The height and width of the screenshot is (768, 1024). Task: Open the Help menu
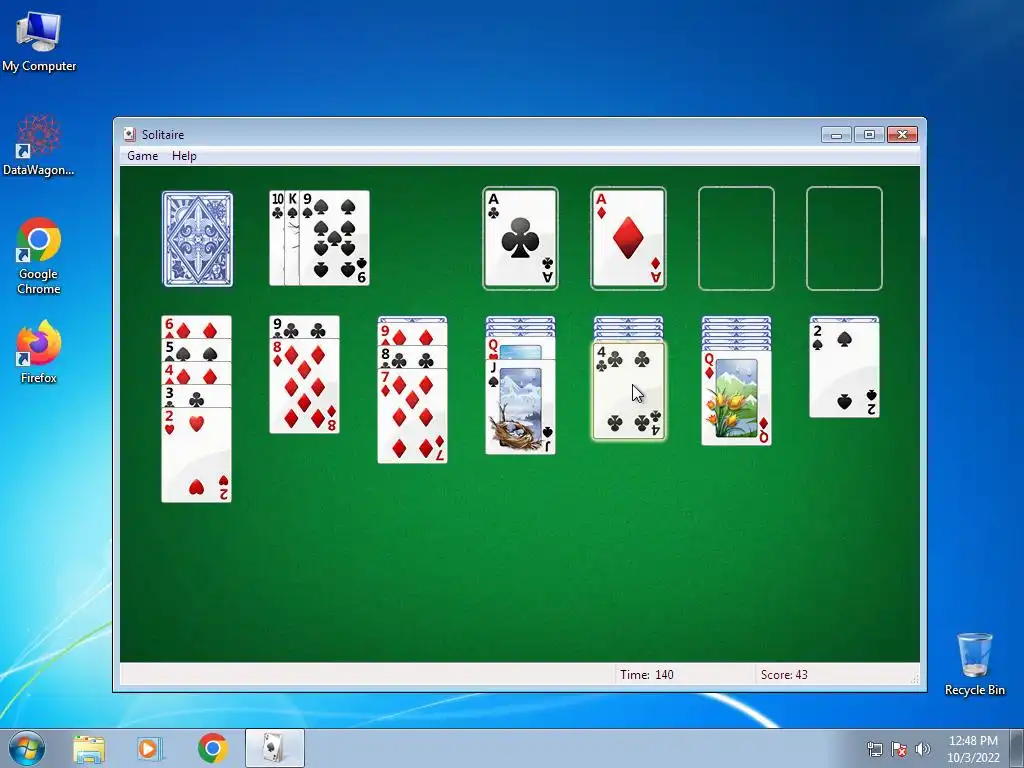[184, 156]
